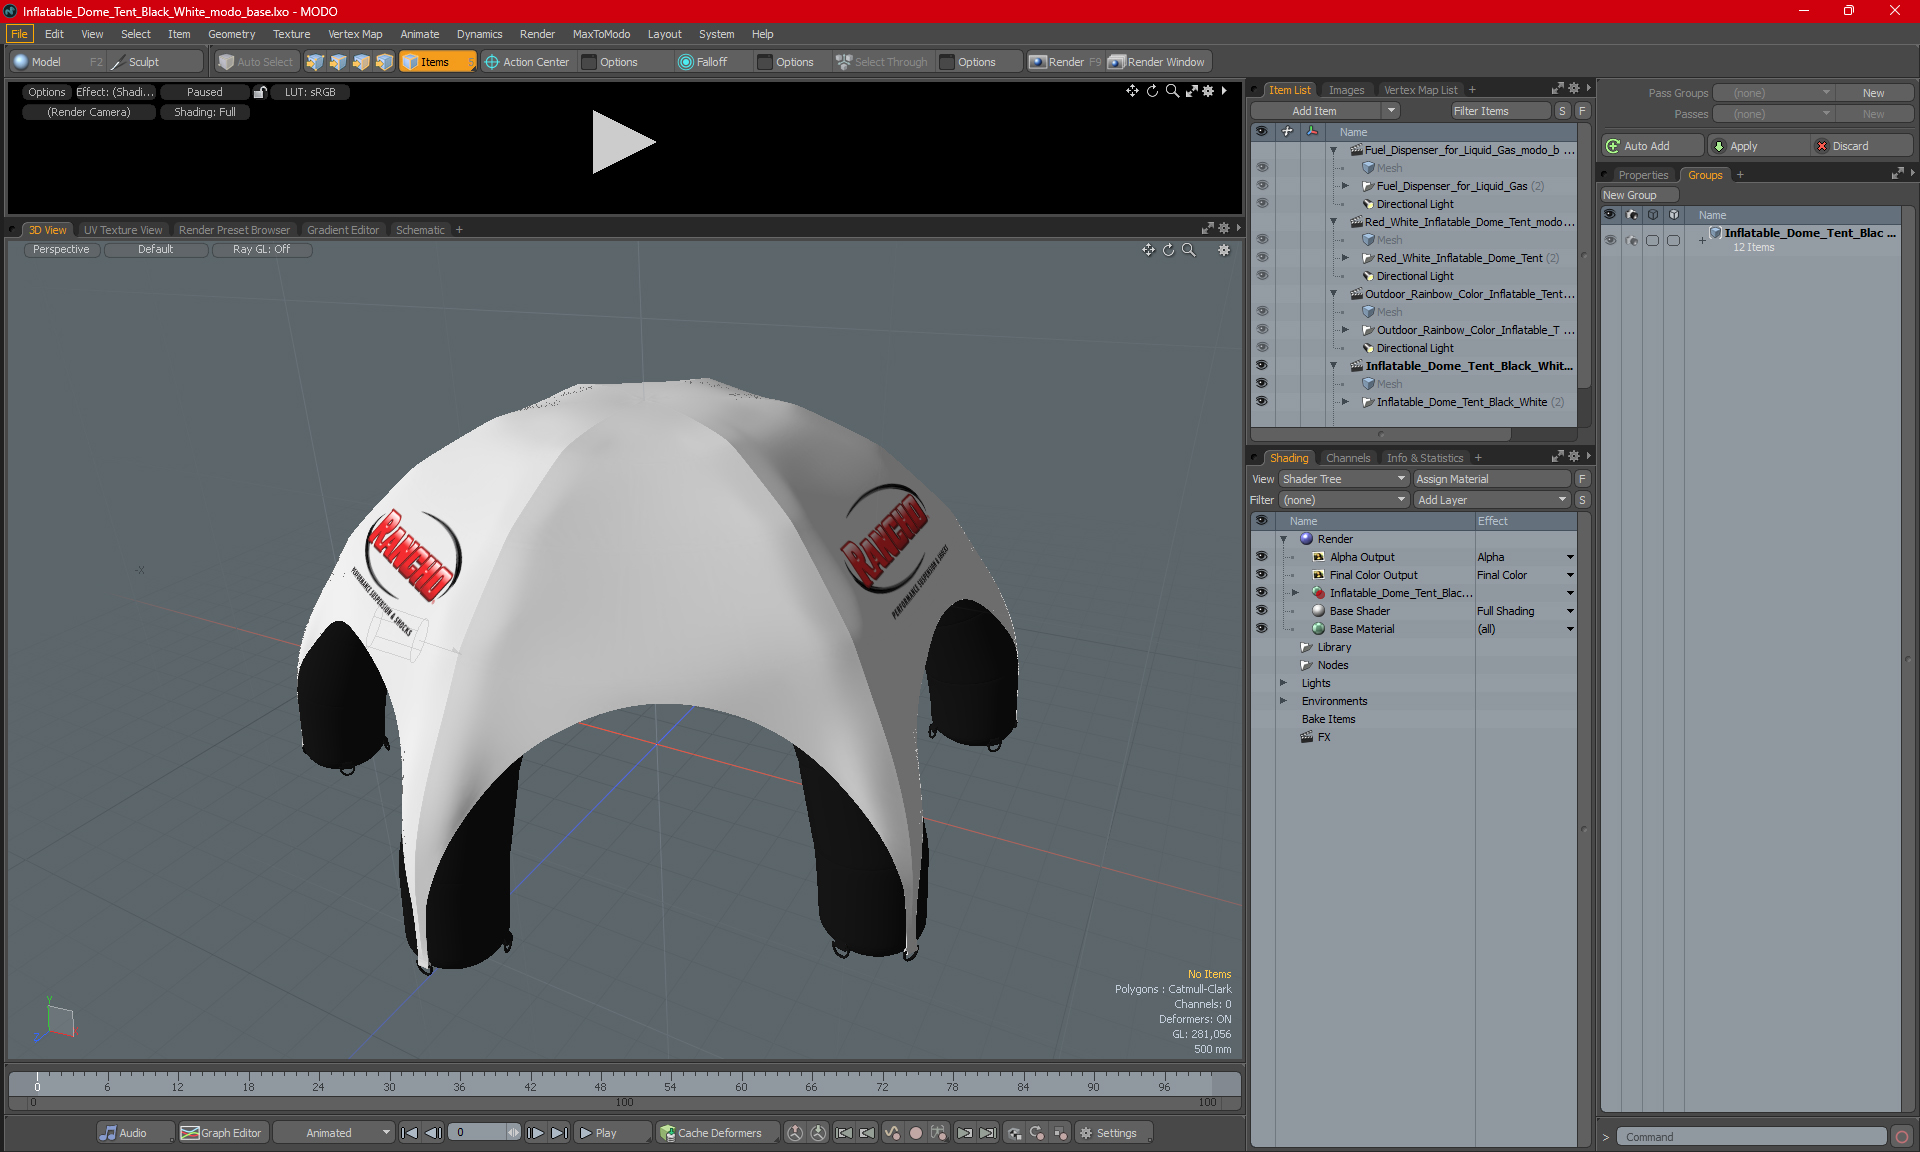
Task: Step to next frame
Action: click(x=535, y=1133)
